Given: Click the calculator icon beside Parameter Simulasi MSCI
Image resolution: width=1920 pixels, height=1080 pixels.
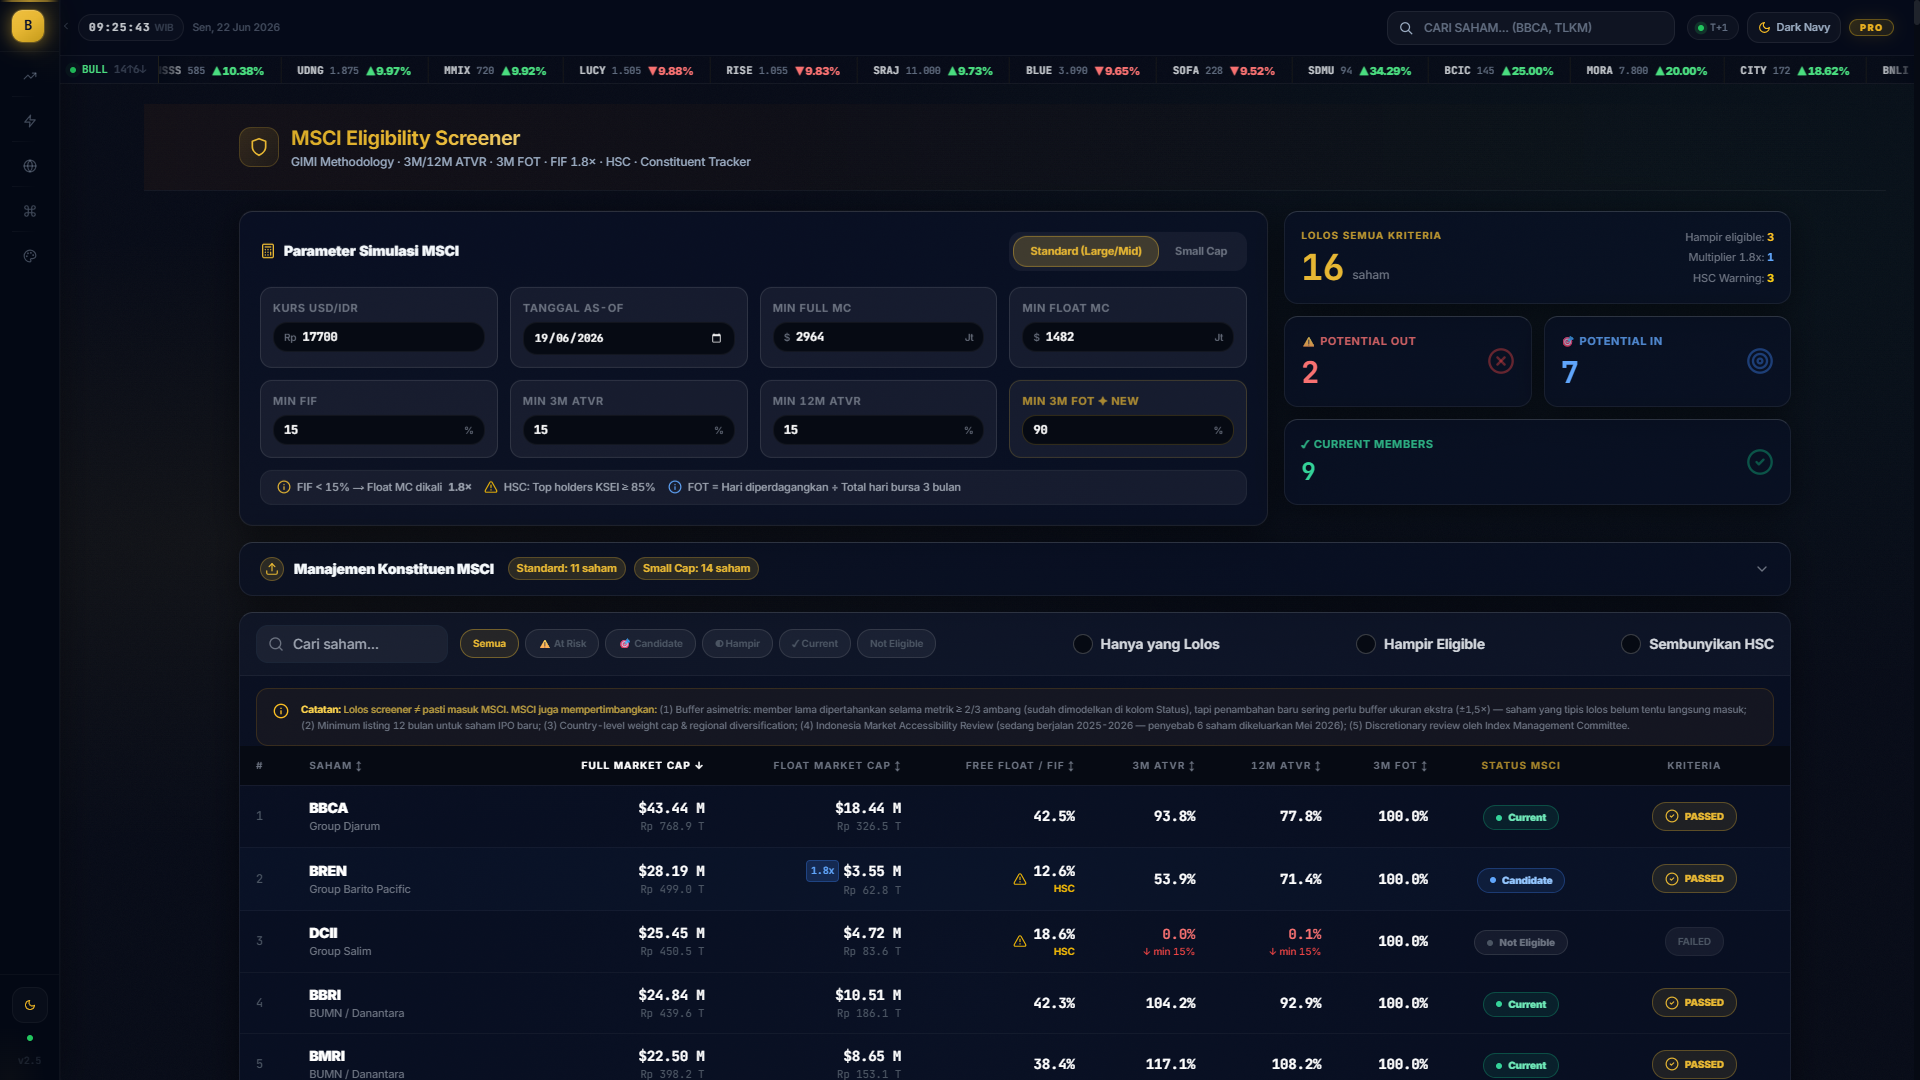Looking at the screenshot, I should click(x=268, y=251).
